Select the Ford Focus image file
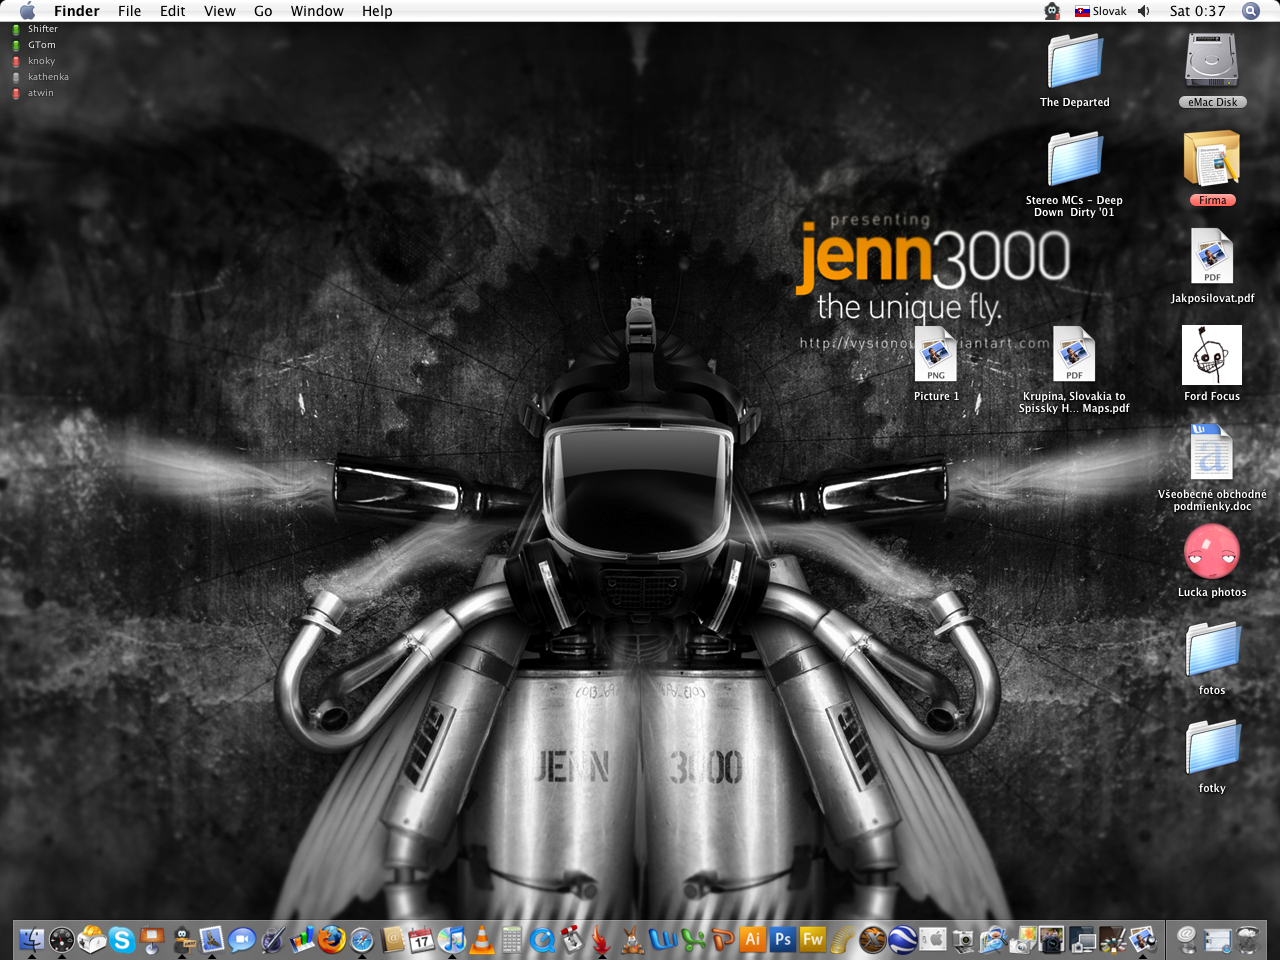 (1211, 356)
